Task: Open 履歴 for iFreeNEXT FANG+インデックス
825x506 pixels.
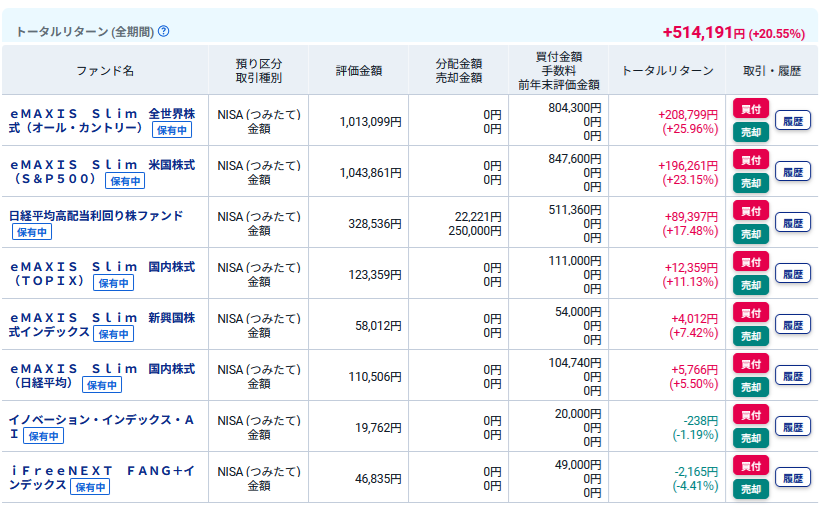Action: [793, 478]
